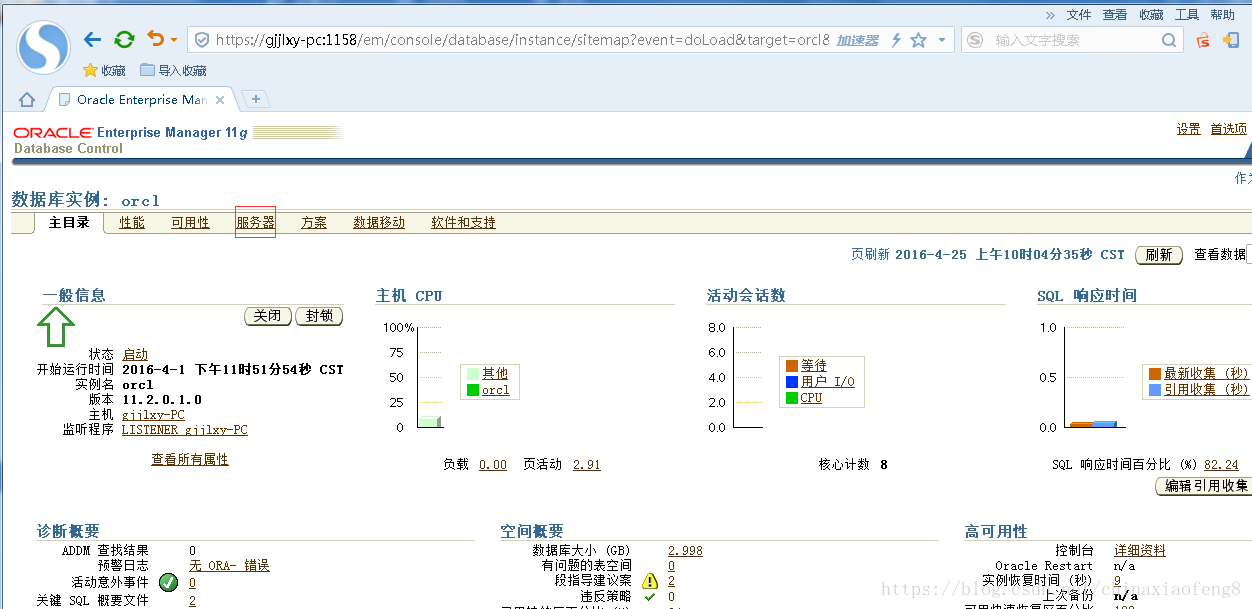Switch to the 性能 tab

132,223
